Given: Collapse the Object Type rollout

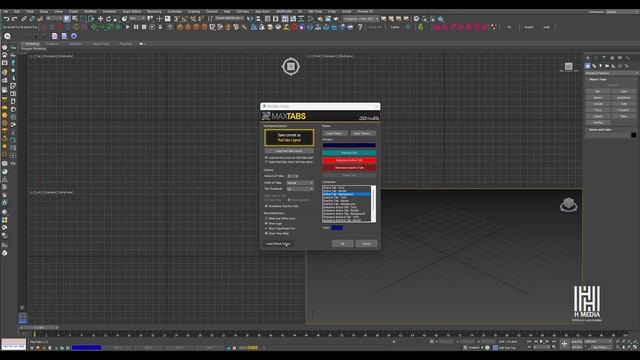Looking at the screenshot, I should (598, 79).
